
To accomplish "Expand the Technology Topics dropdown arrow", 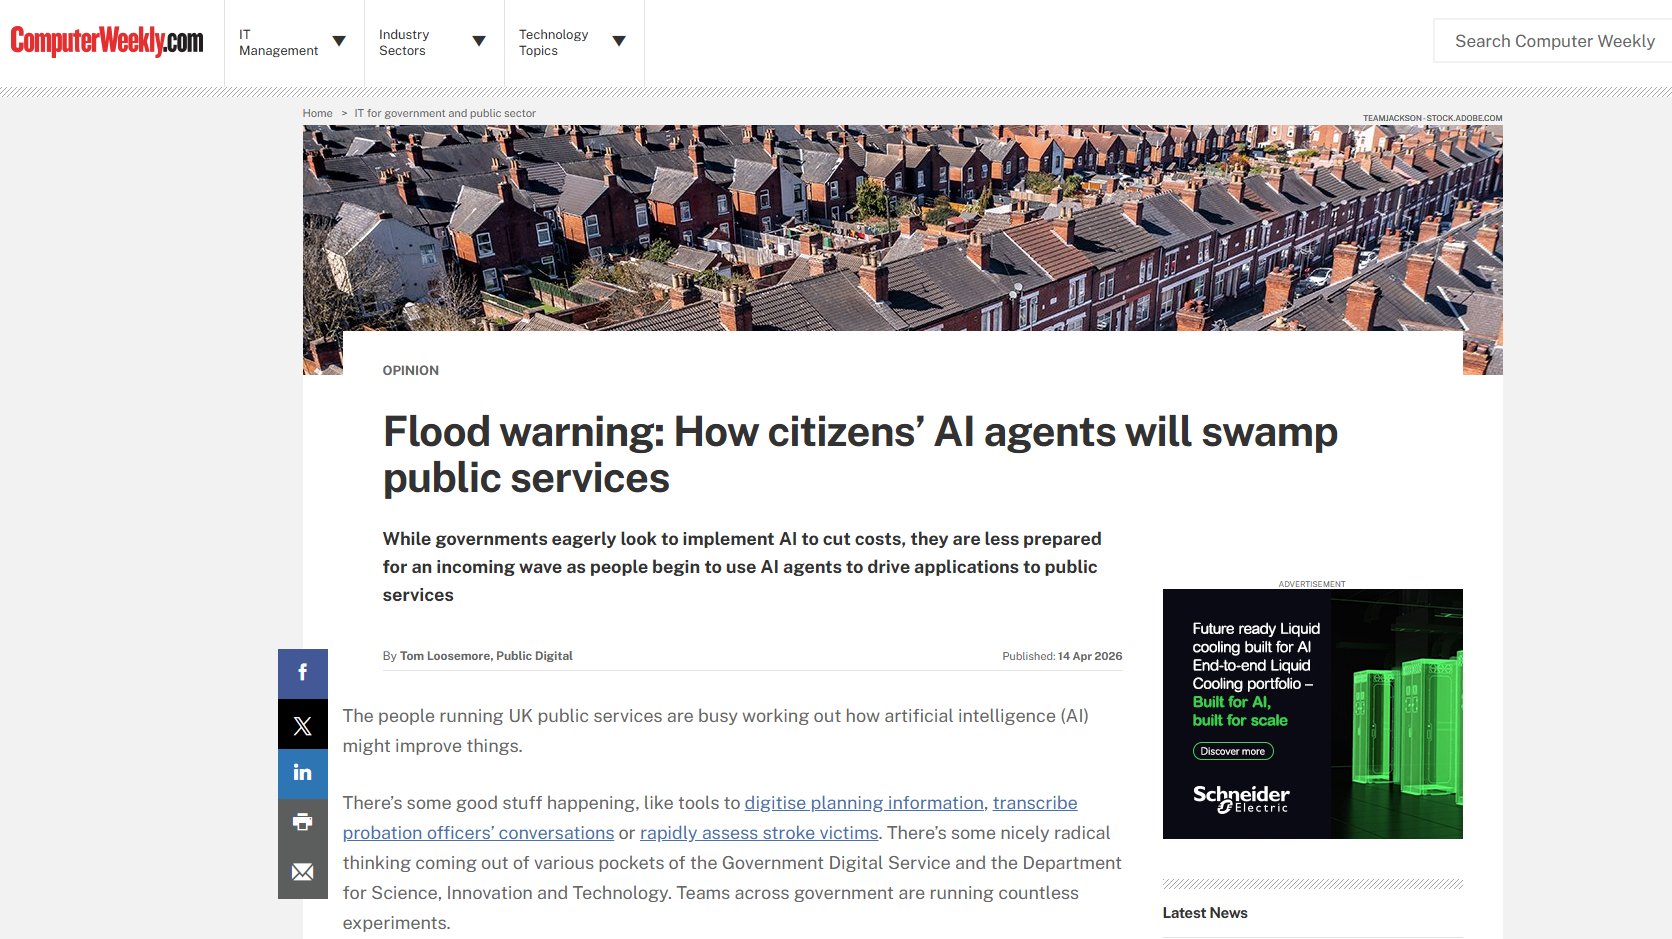I will coord(621,42).
